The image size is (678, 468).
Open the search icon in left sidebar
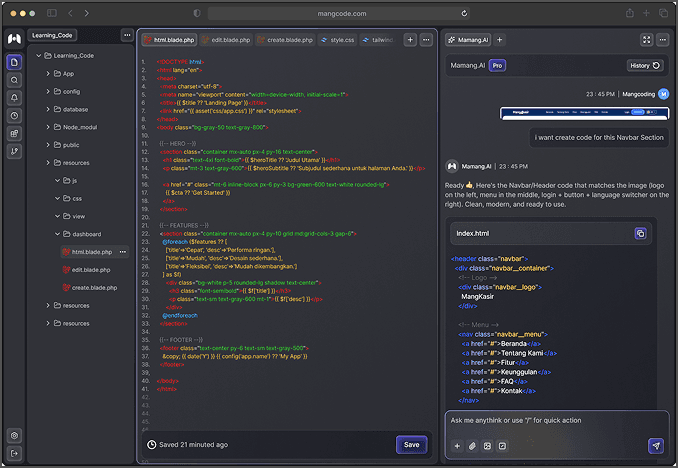(x=14, y=80)
